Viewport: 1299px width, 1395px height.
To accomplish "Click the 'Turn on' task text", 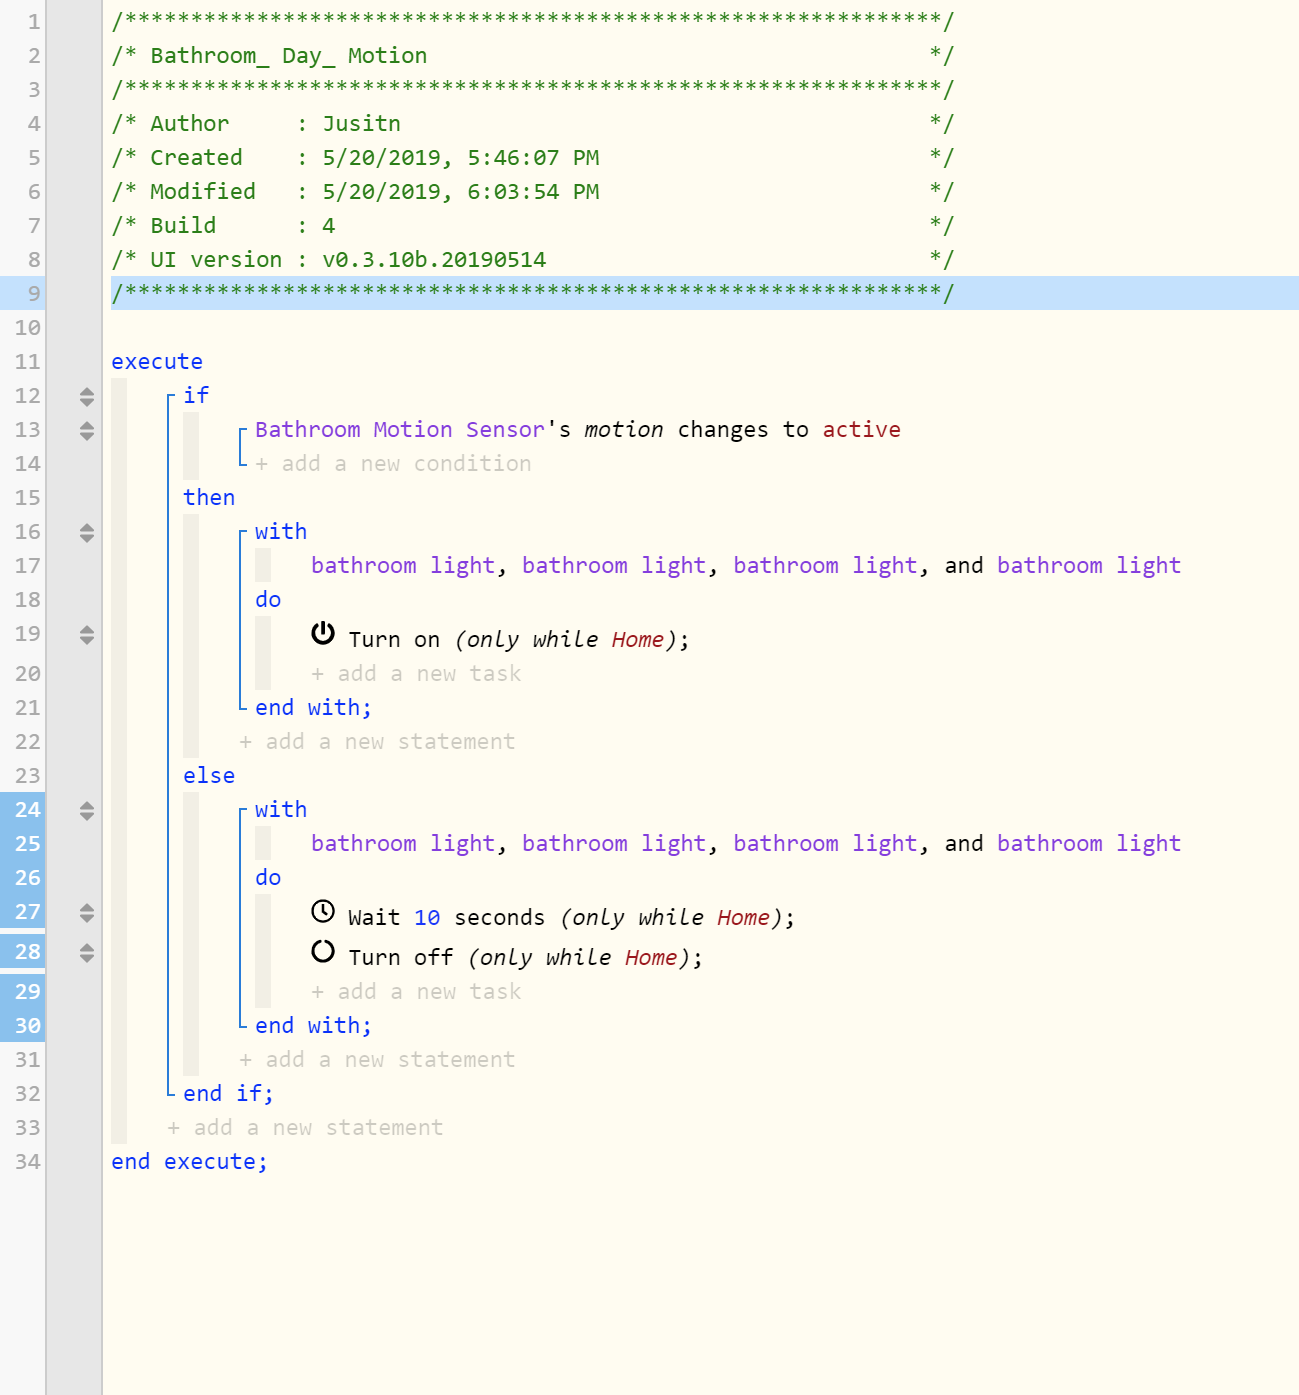I will (394, 639).
